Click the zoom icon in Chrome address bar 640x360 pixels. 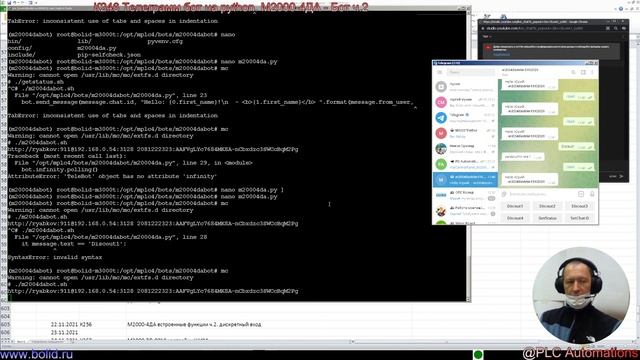coord(616,29)
